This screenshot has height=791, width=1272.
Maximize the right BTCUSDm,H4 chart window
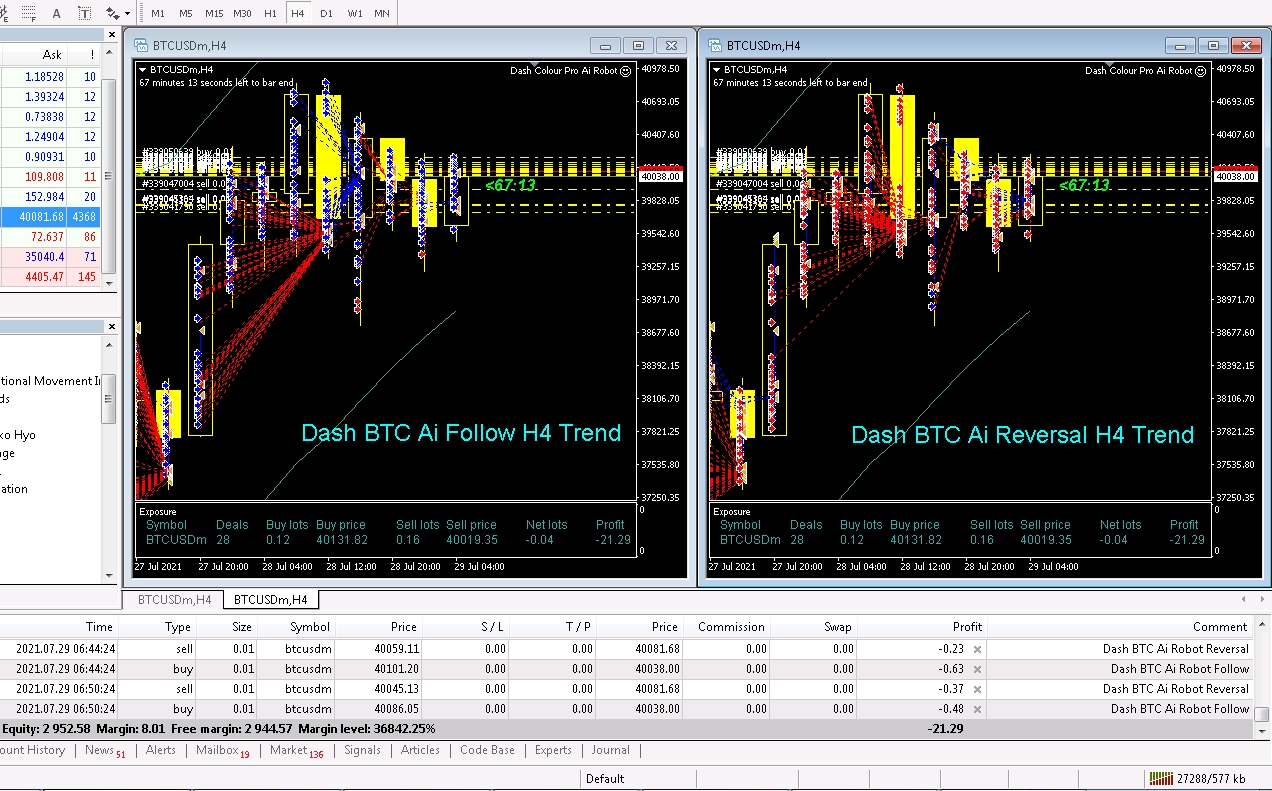point(1213,45)
